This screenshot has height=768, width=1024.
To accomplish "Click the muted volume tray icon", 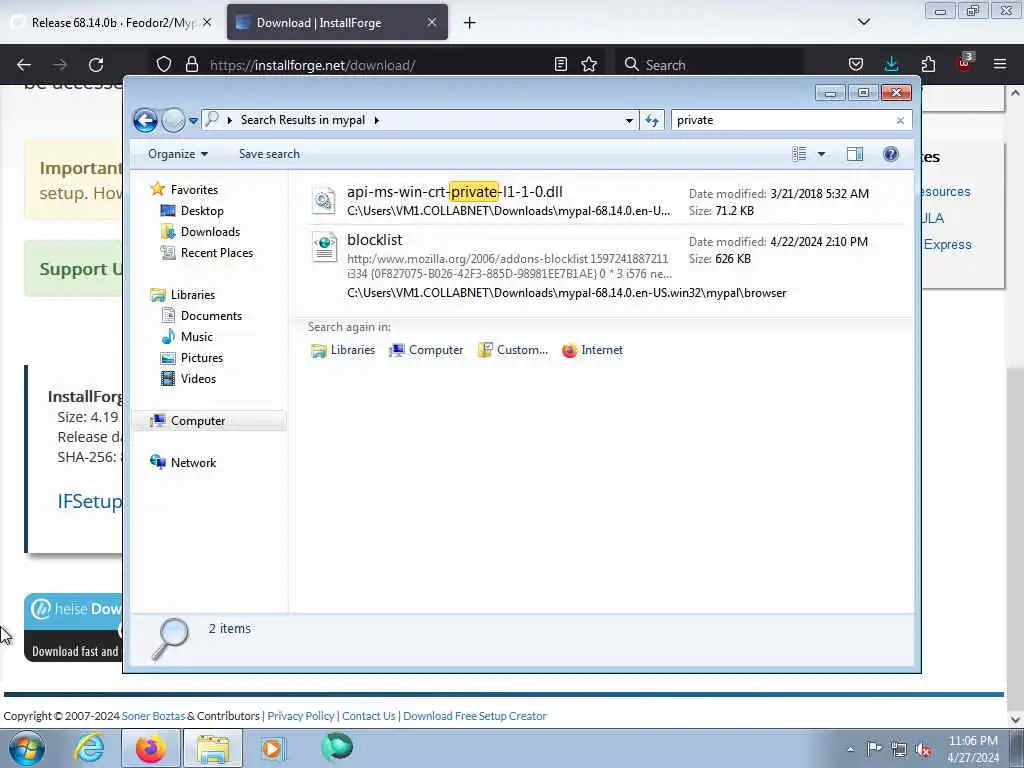I will pyautogui.click(x=923, y=750).
